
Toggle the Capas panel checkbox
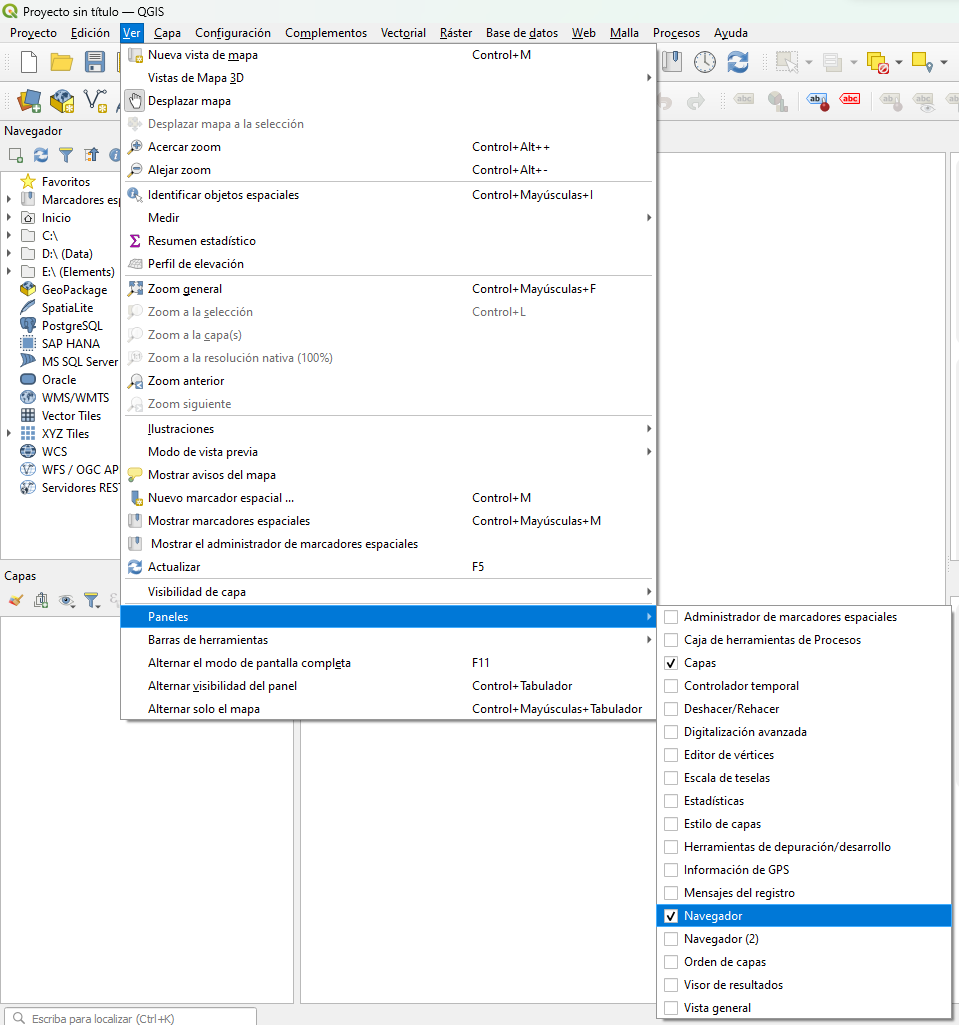(671, 663)
